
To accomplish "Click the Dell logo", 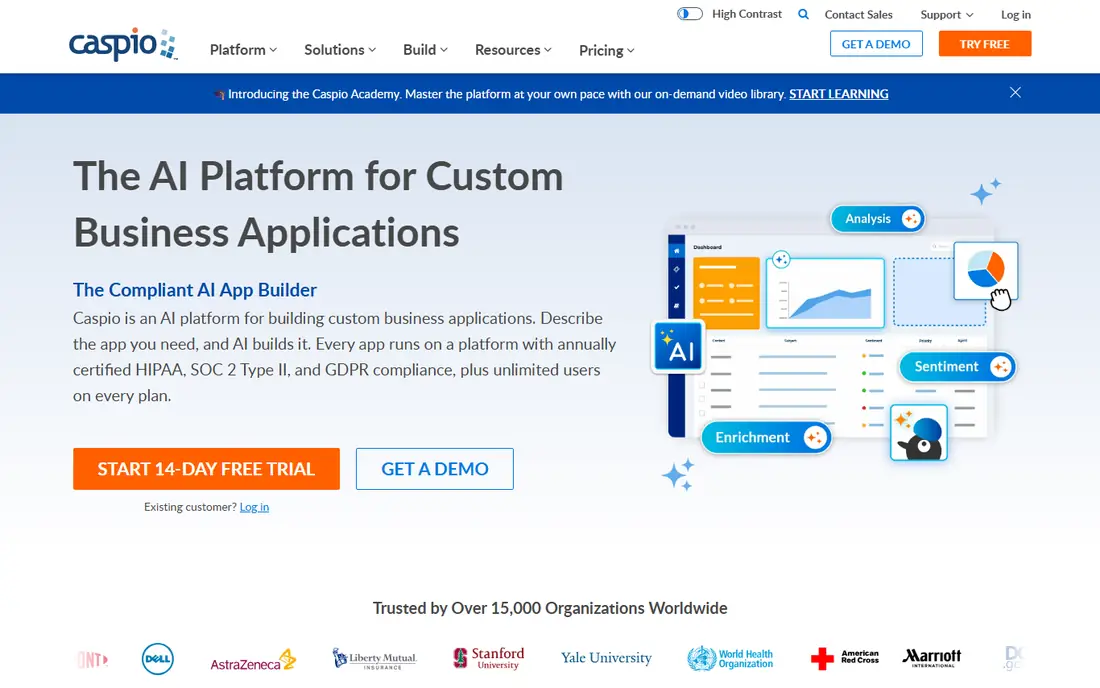I will [x=158, y=659].
